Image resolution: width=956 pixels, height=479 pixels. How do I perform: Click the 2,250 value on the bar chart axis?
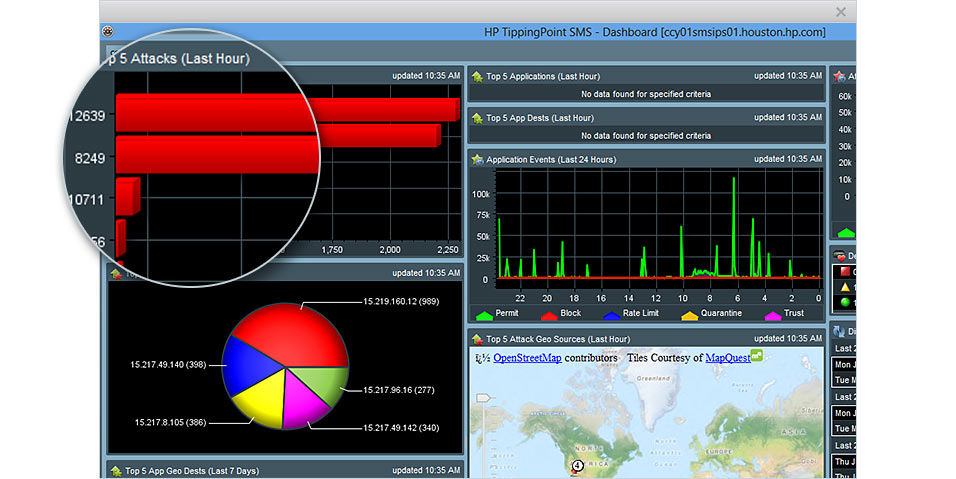448,250
